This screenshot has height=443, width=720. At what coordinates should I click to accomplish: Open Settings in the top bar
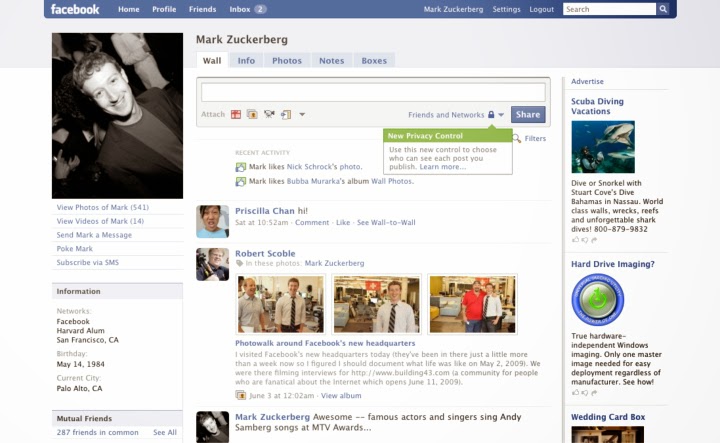tap(506, 9)
